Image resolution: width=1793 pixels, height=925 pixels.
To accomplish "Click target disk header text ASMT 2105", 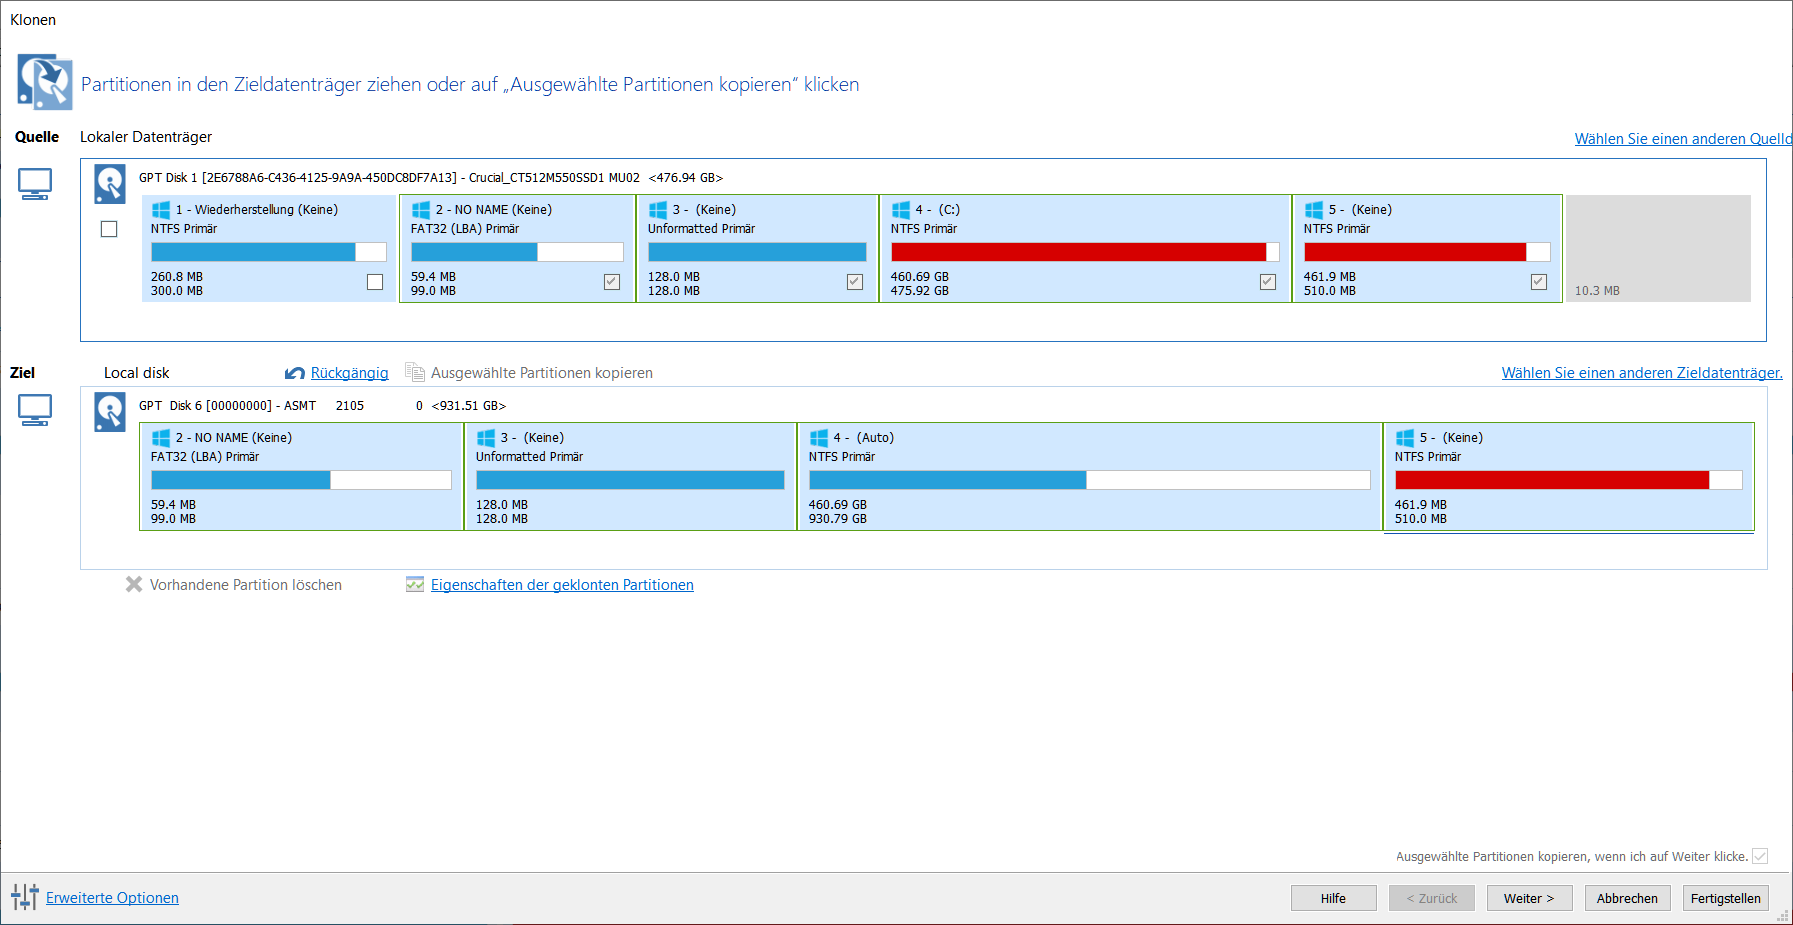I will [324, 406].
